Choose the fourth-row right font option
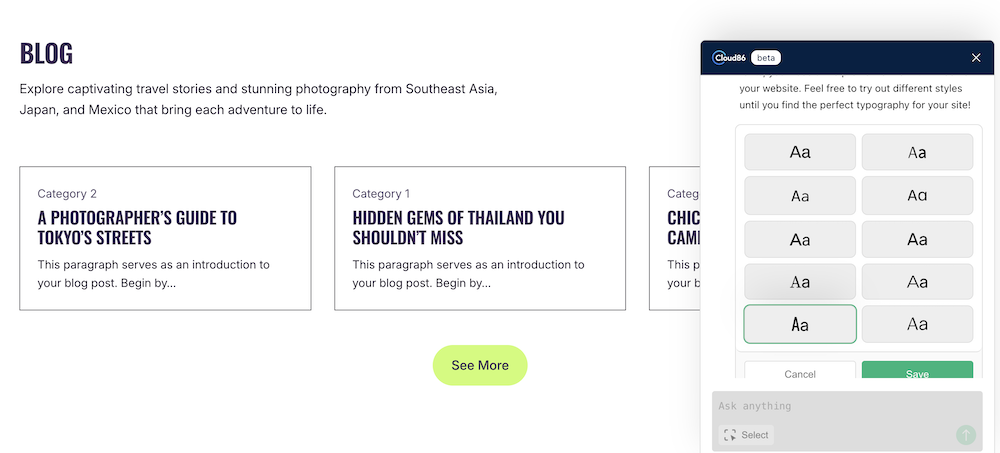1000x453 pixels. 917,282
